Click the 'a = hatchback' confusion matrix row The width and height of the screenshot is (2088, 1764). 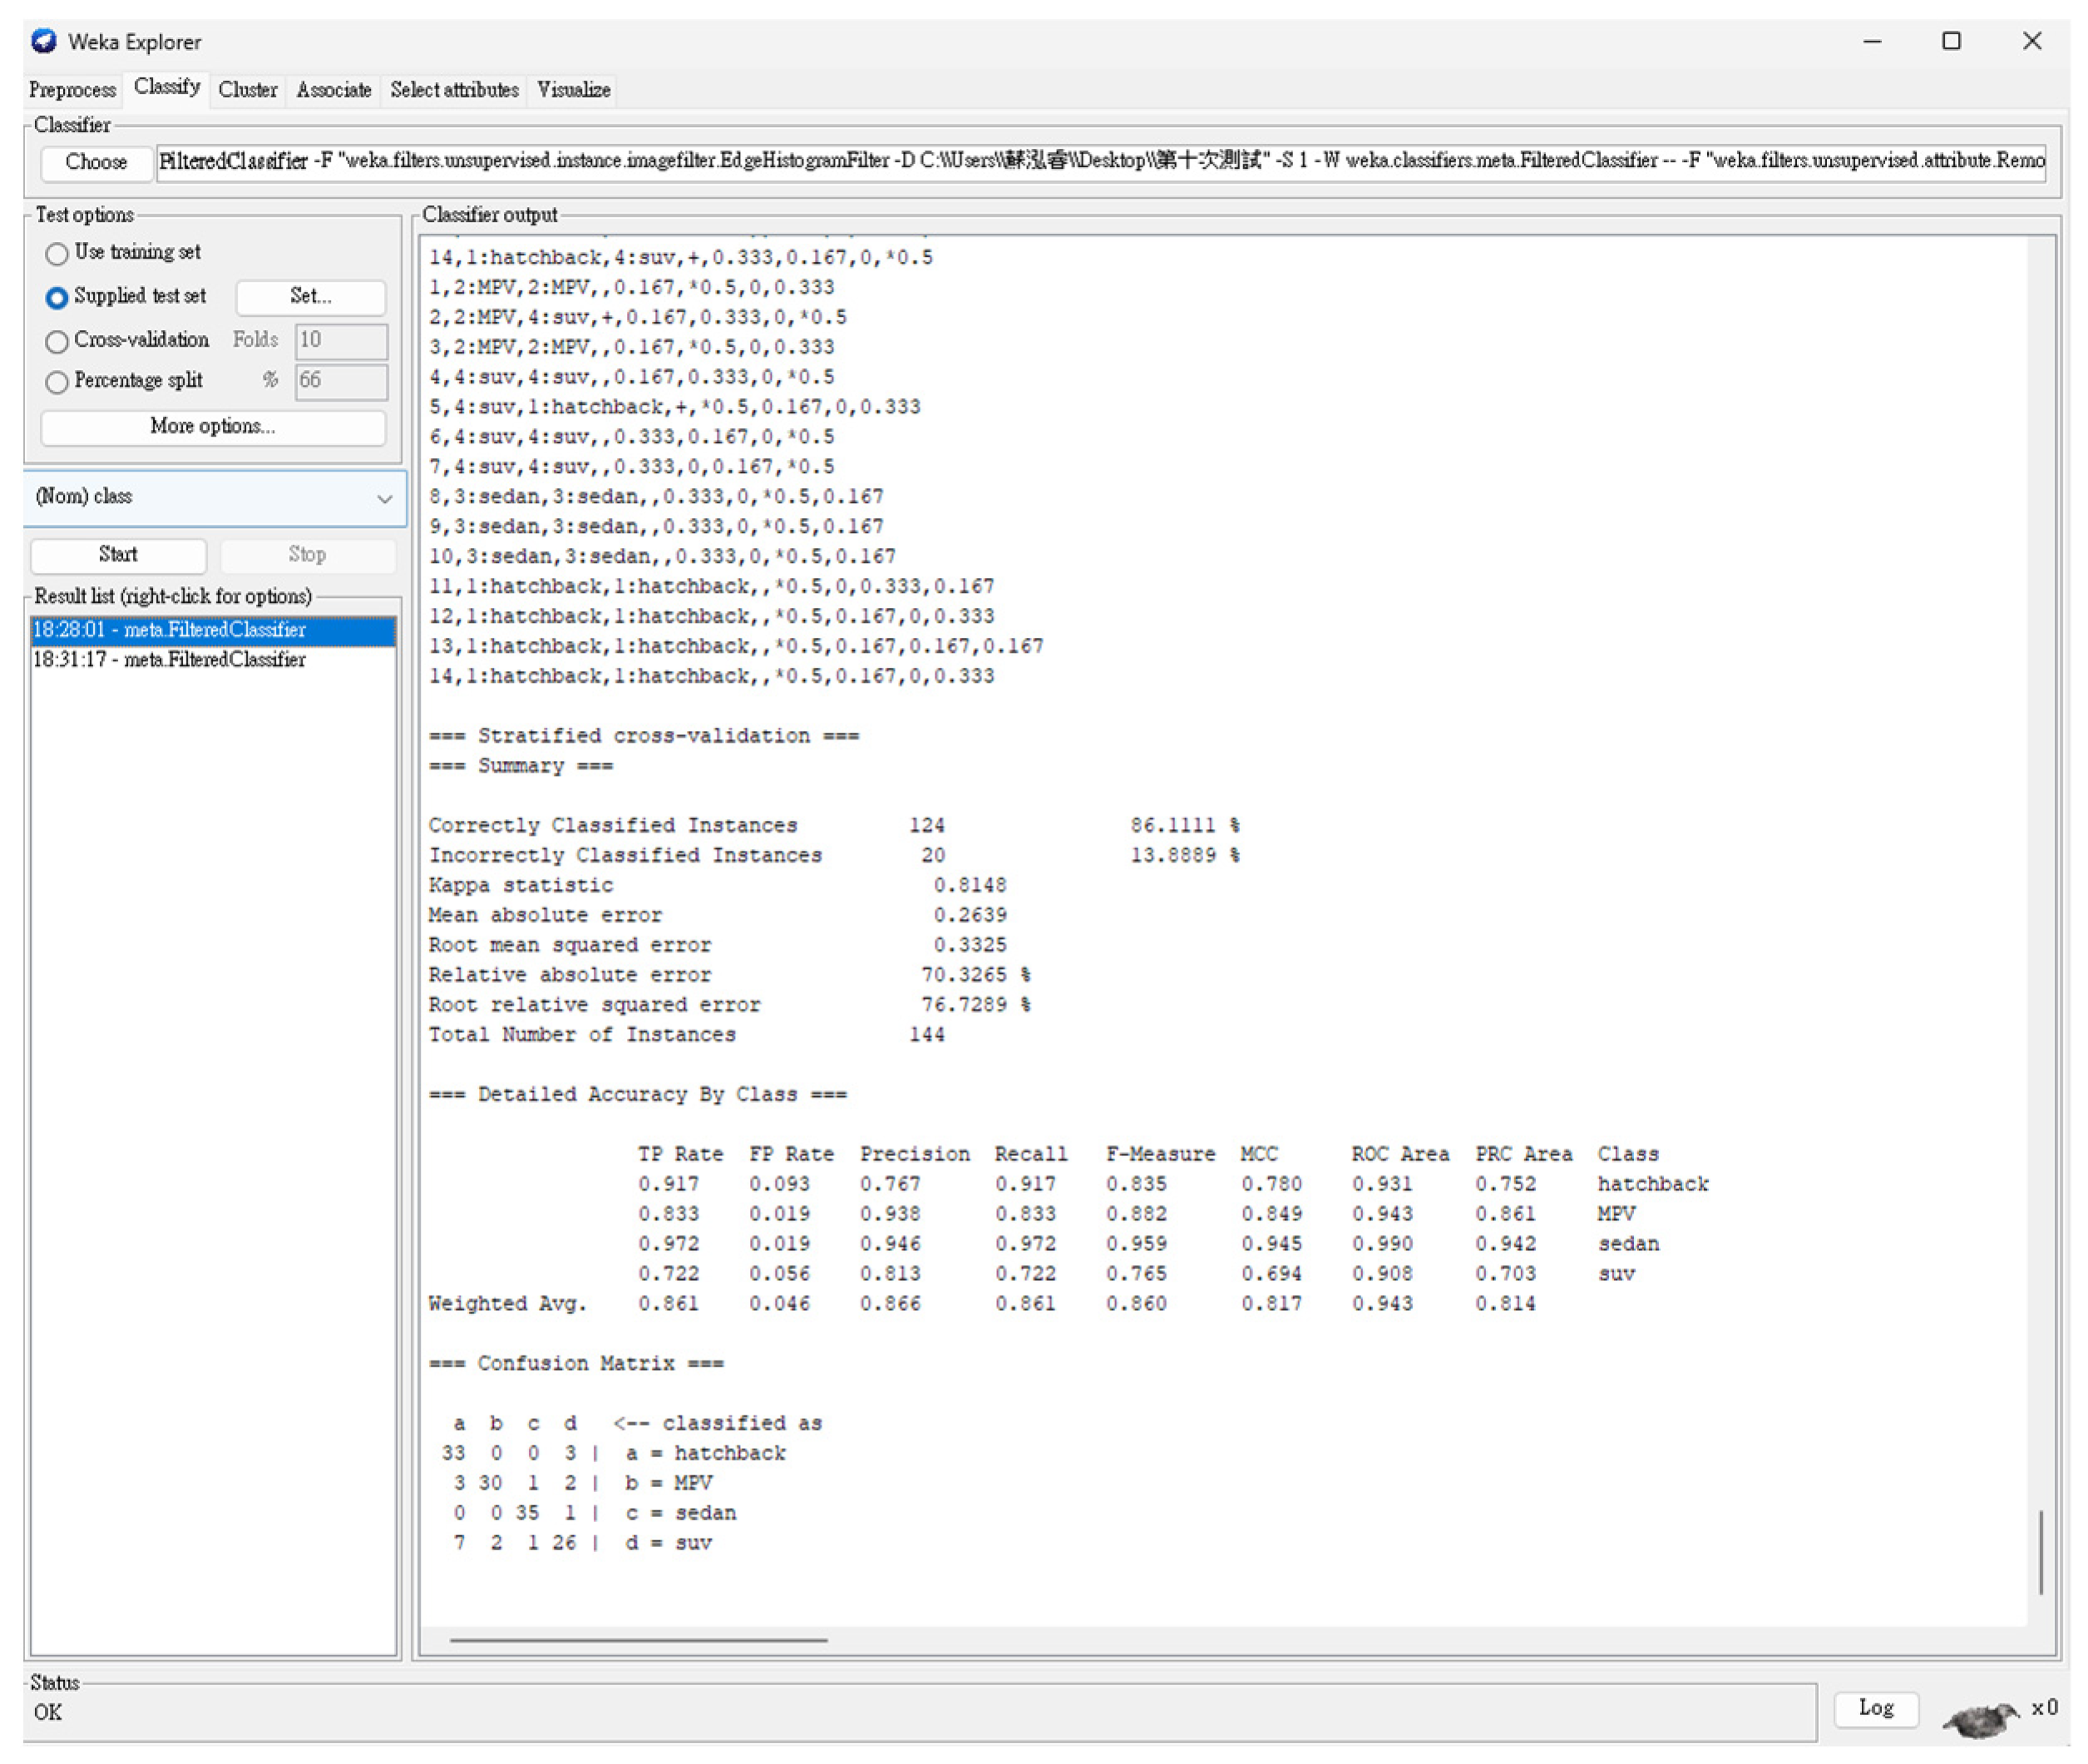click(613, 1454)
